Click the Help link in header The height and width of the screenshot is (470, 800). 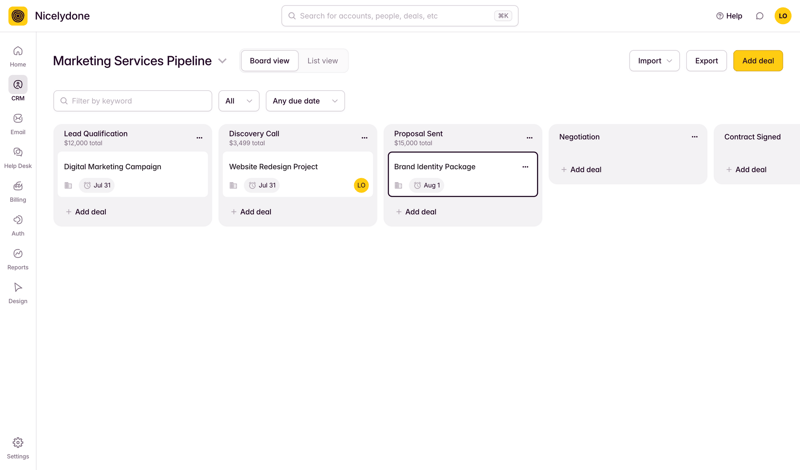[x=729, y=16]
